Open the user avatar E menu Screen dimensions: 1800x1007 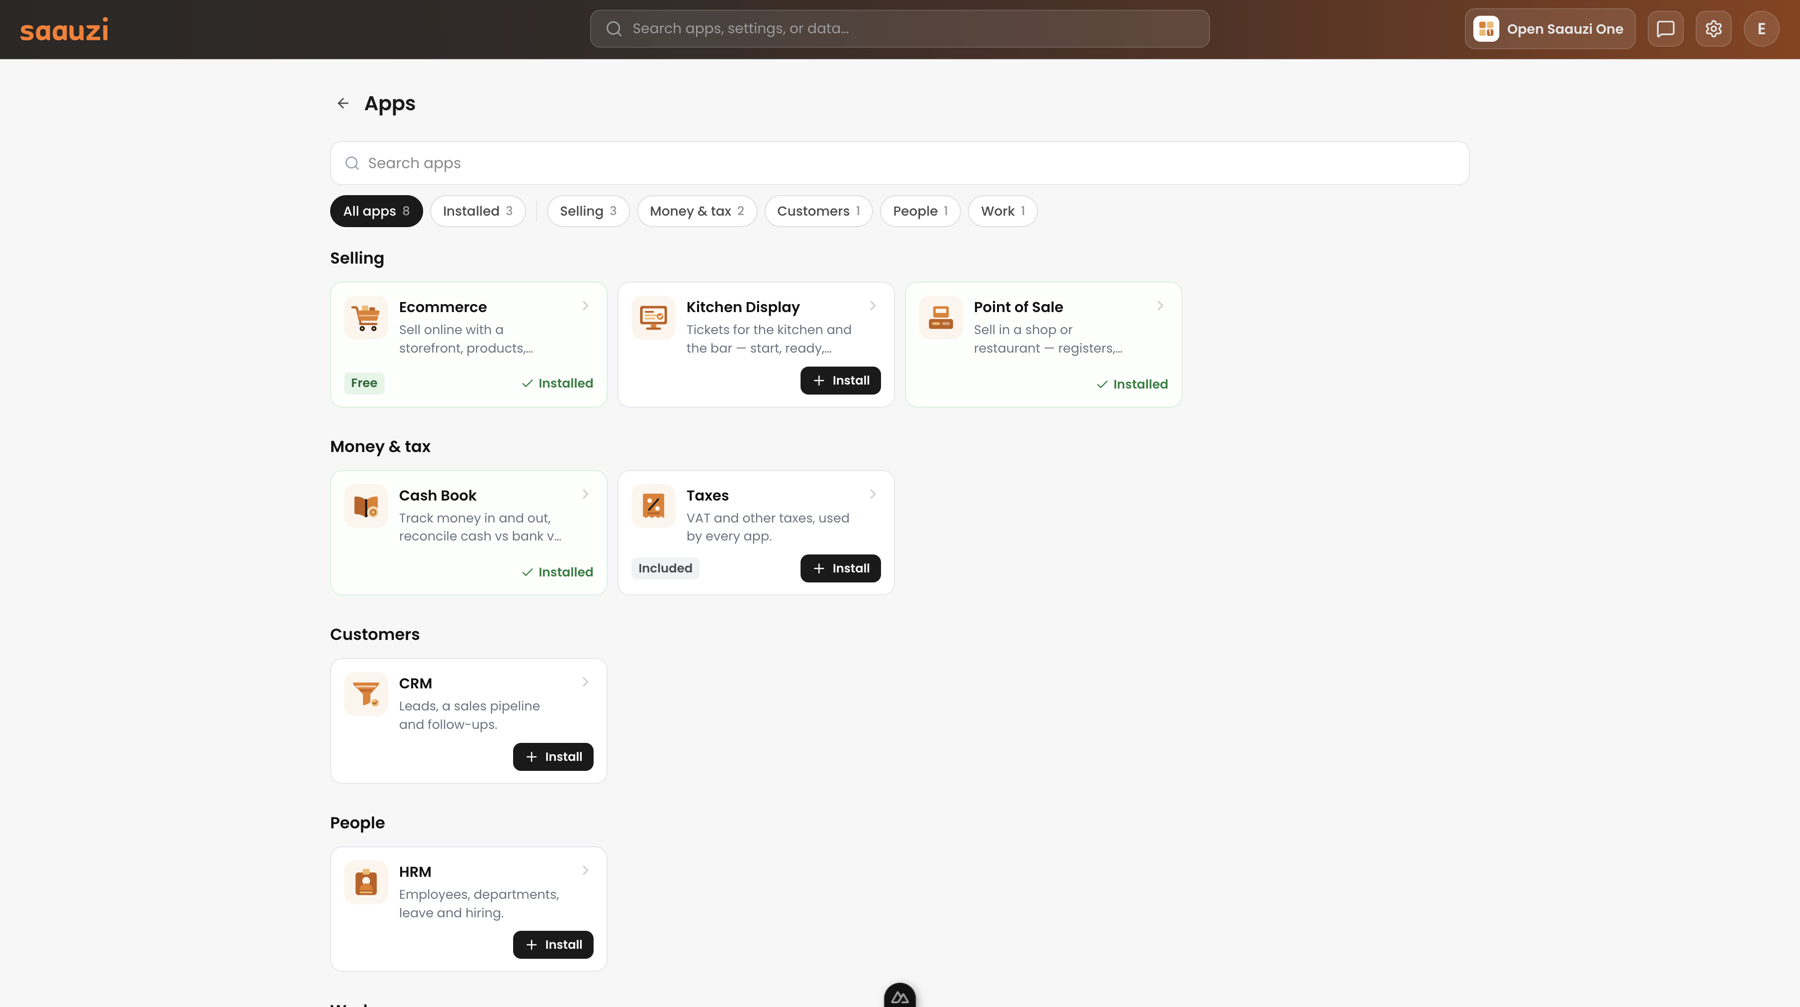click(1761, 29)
